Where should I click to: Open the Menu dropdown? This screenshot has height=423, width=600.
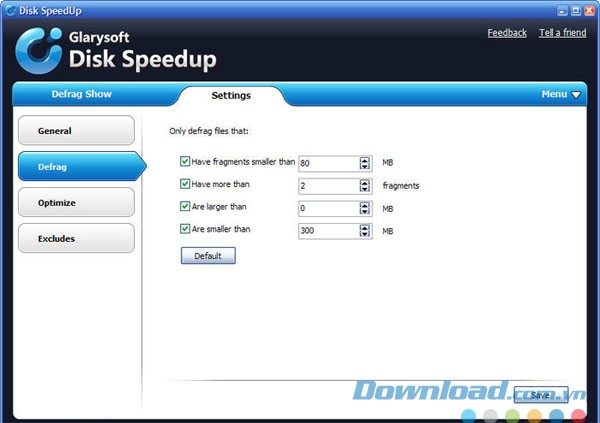561,94
